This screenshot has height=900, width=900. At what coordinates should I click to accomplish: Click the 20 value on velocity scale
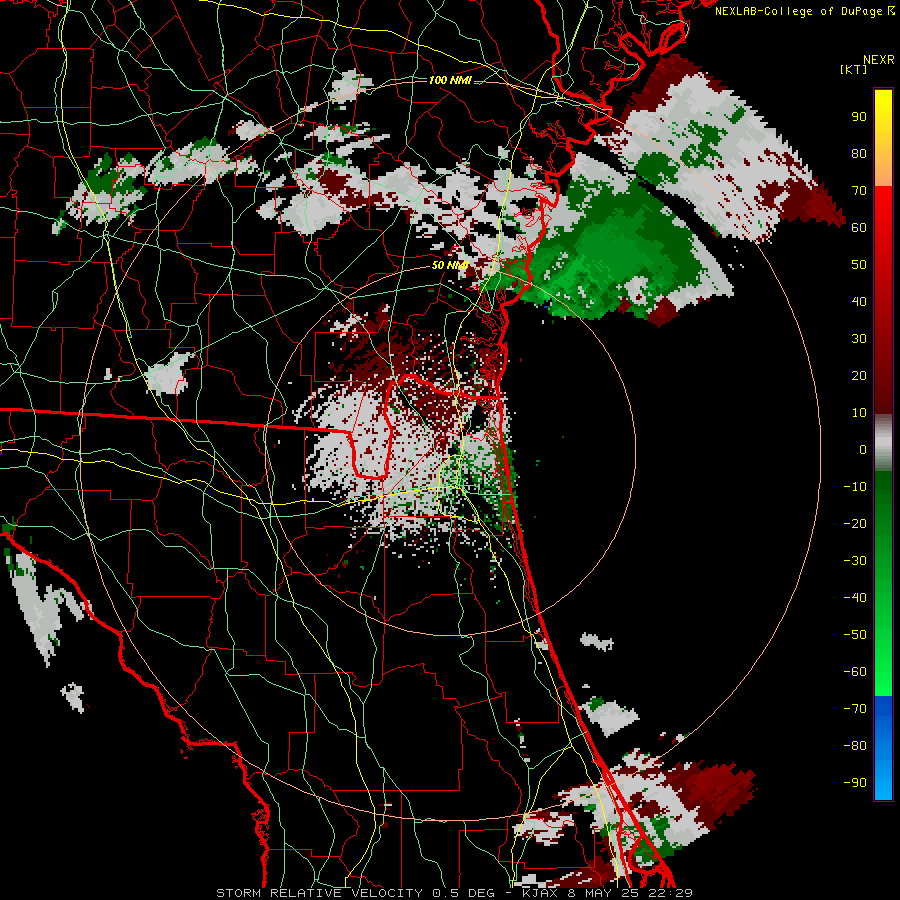pos(859,376)
